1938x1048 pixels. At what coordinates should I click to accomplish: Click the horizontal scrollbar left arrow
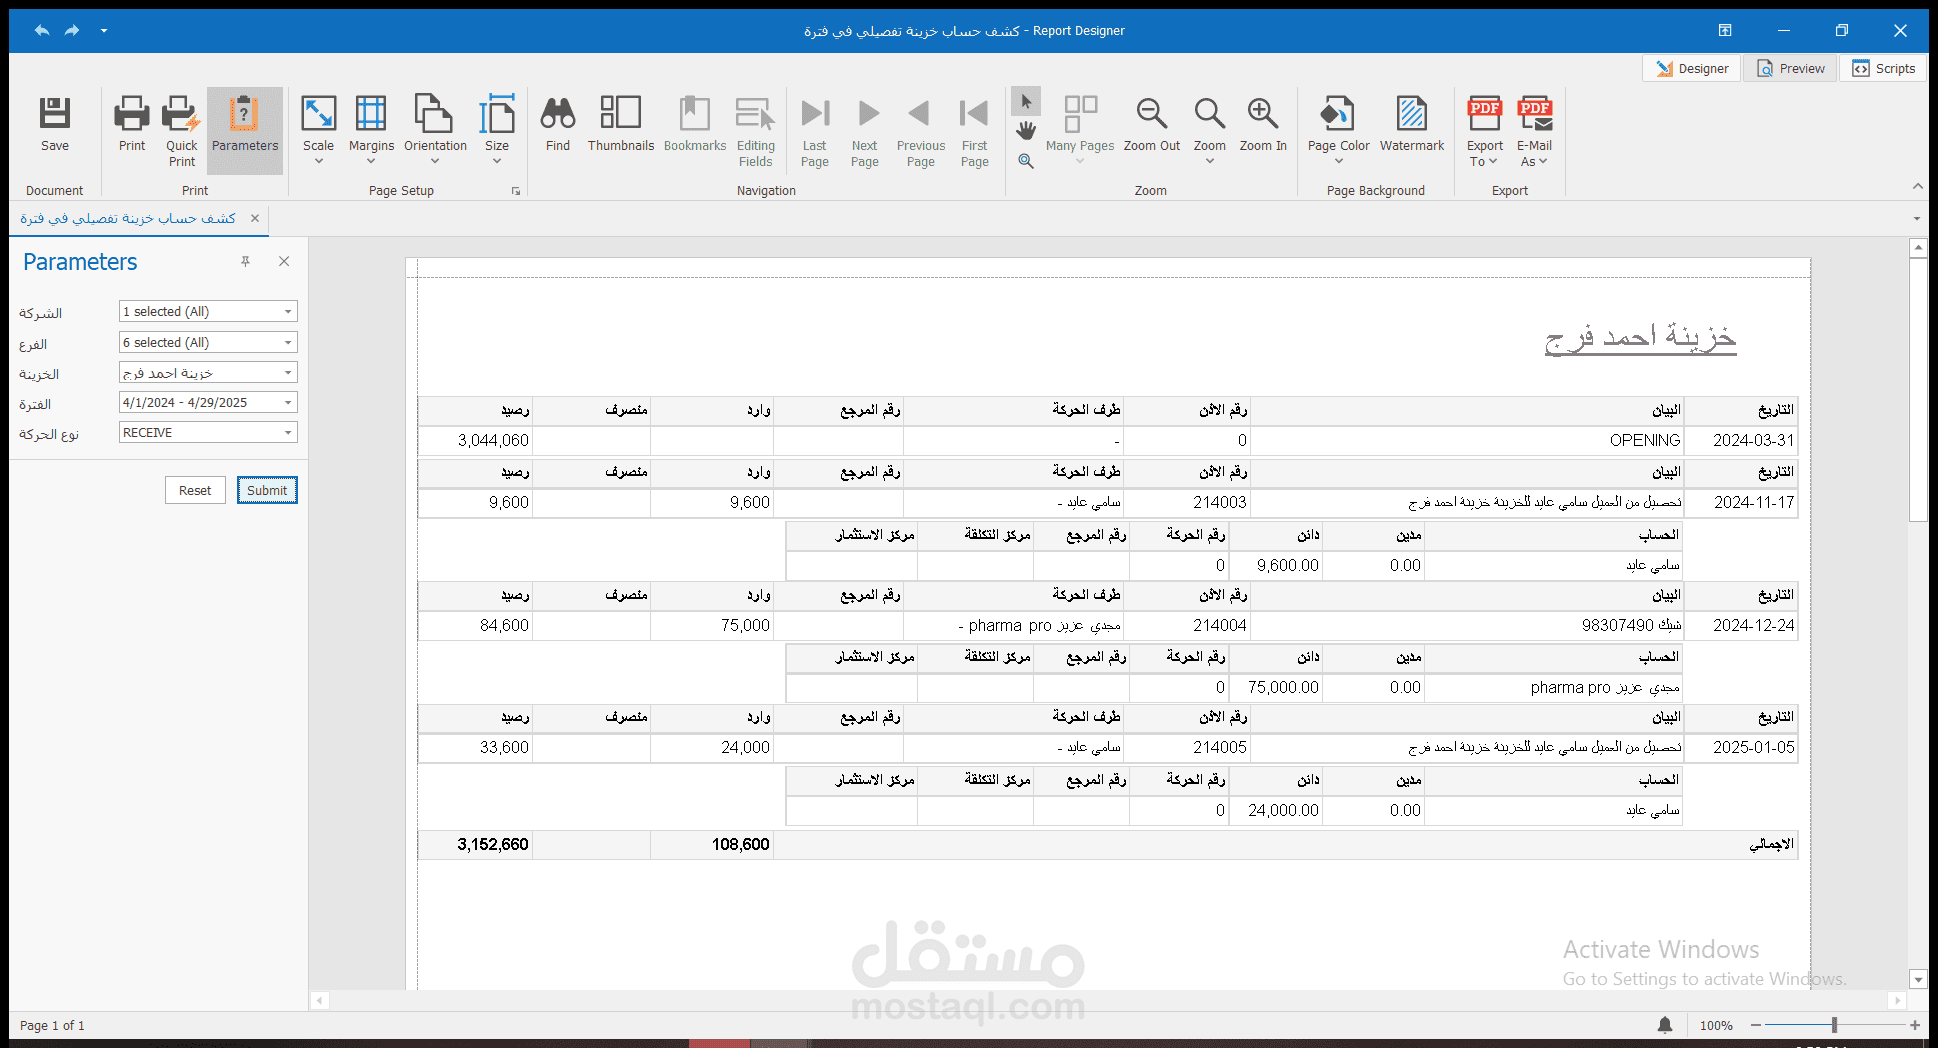tap(320, 1000)
